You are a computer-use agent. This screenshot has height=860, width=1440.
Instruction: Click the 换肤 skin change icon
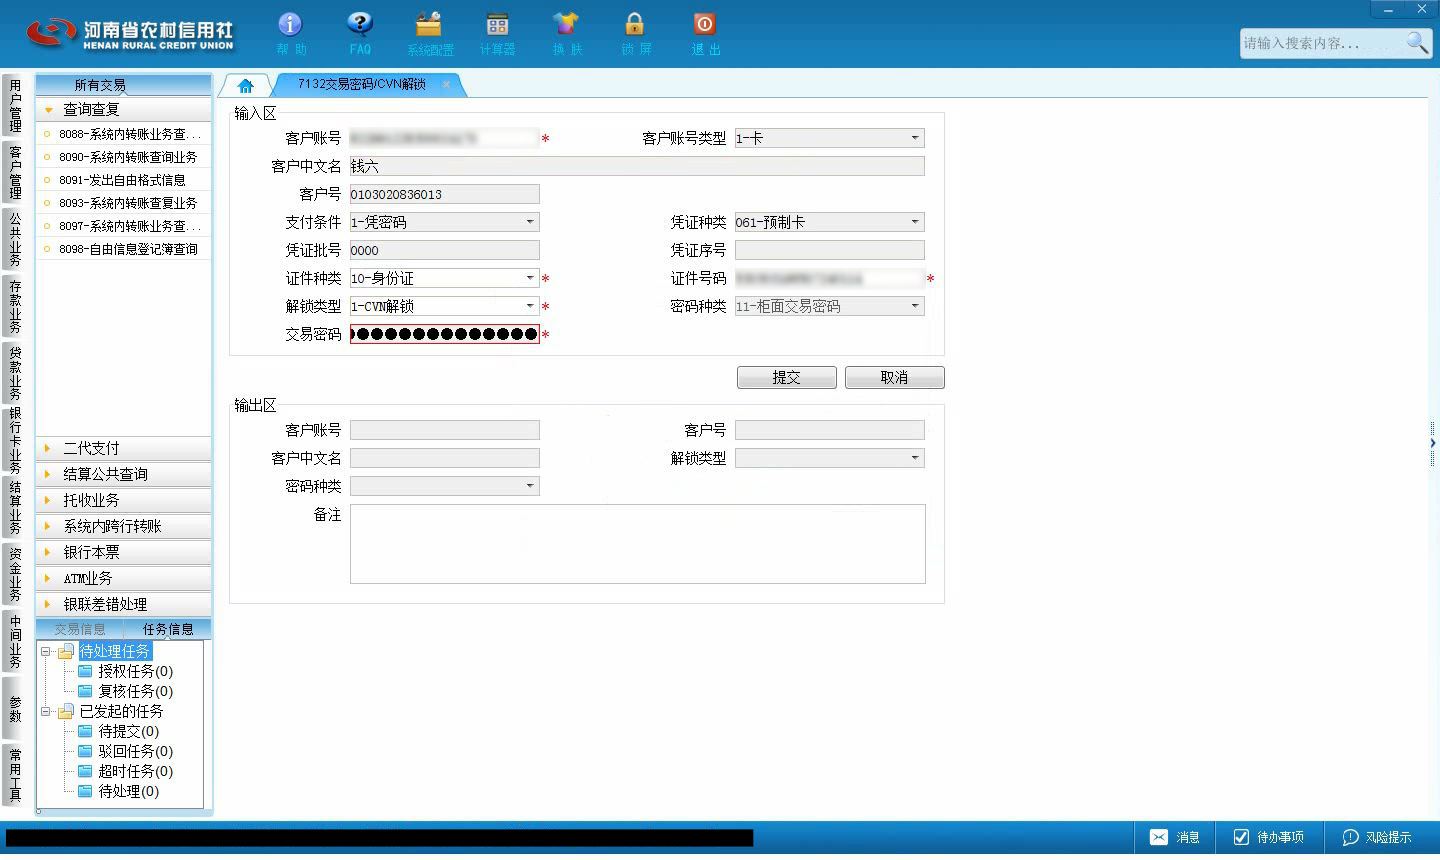(x=566, y=24)
